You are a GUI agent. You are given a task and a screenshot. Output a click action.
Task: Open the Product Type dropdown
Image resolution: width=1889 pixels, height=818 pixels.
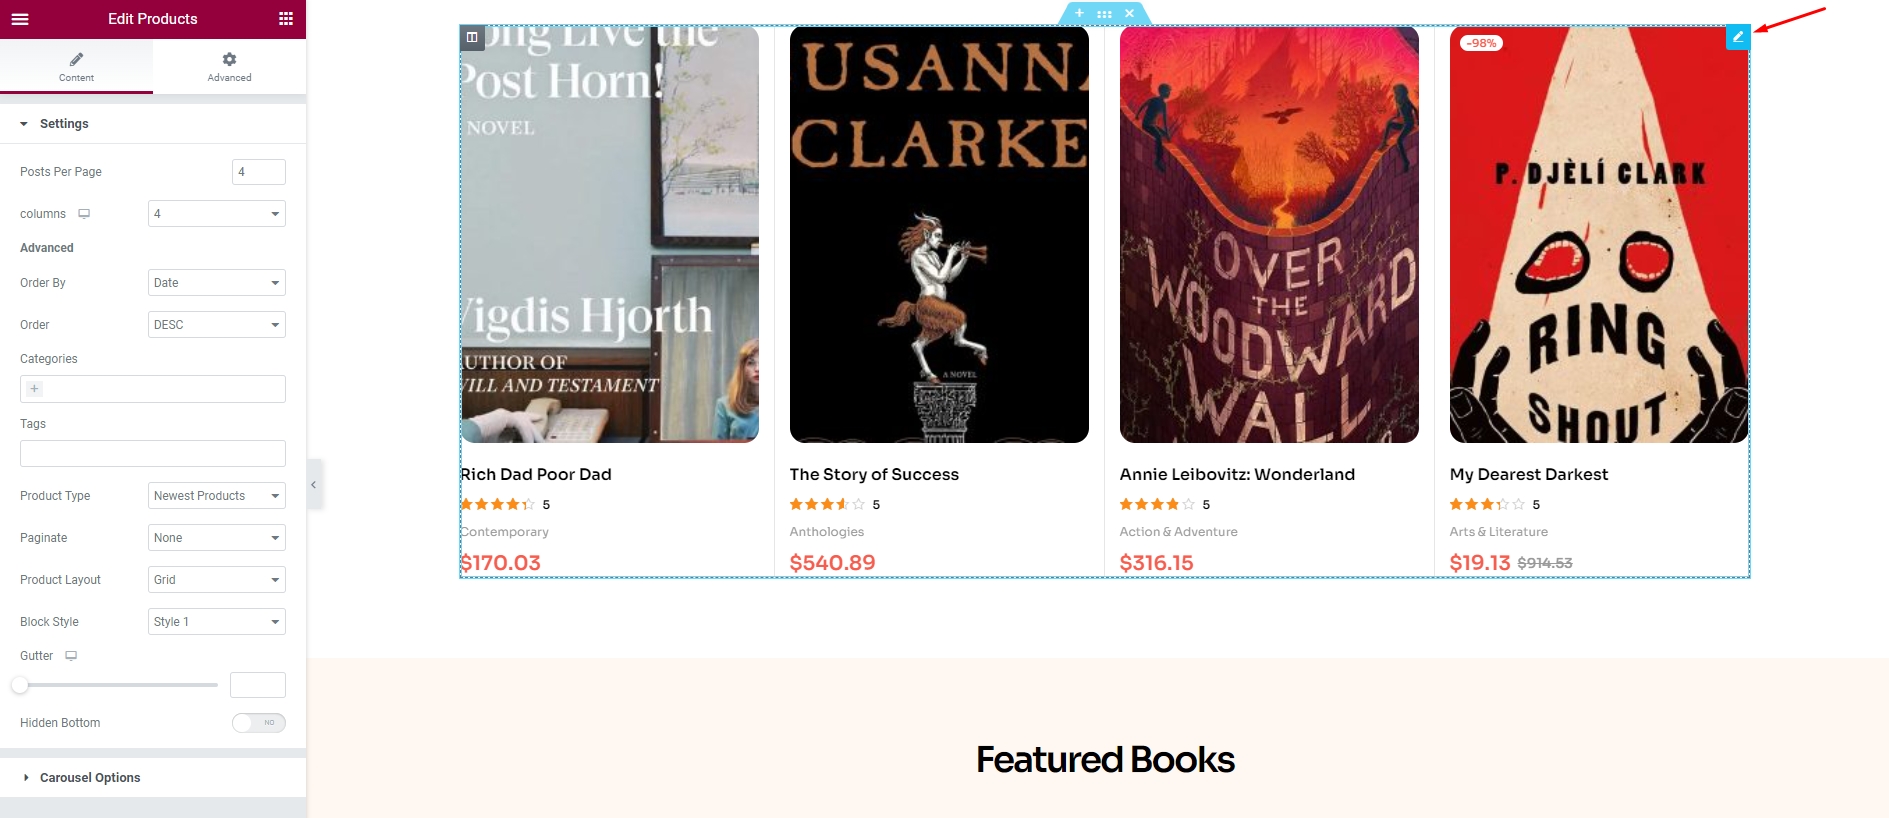click(217, 496)
